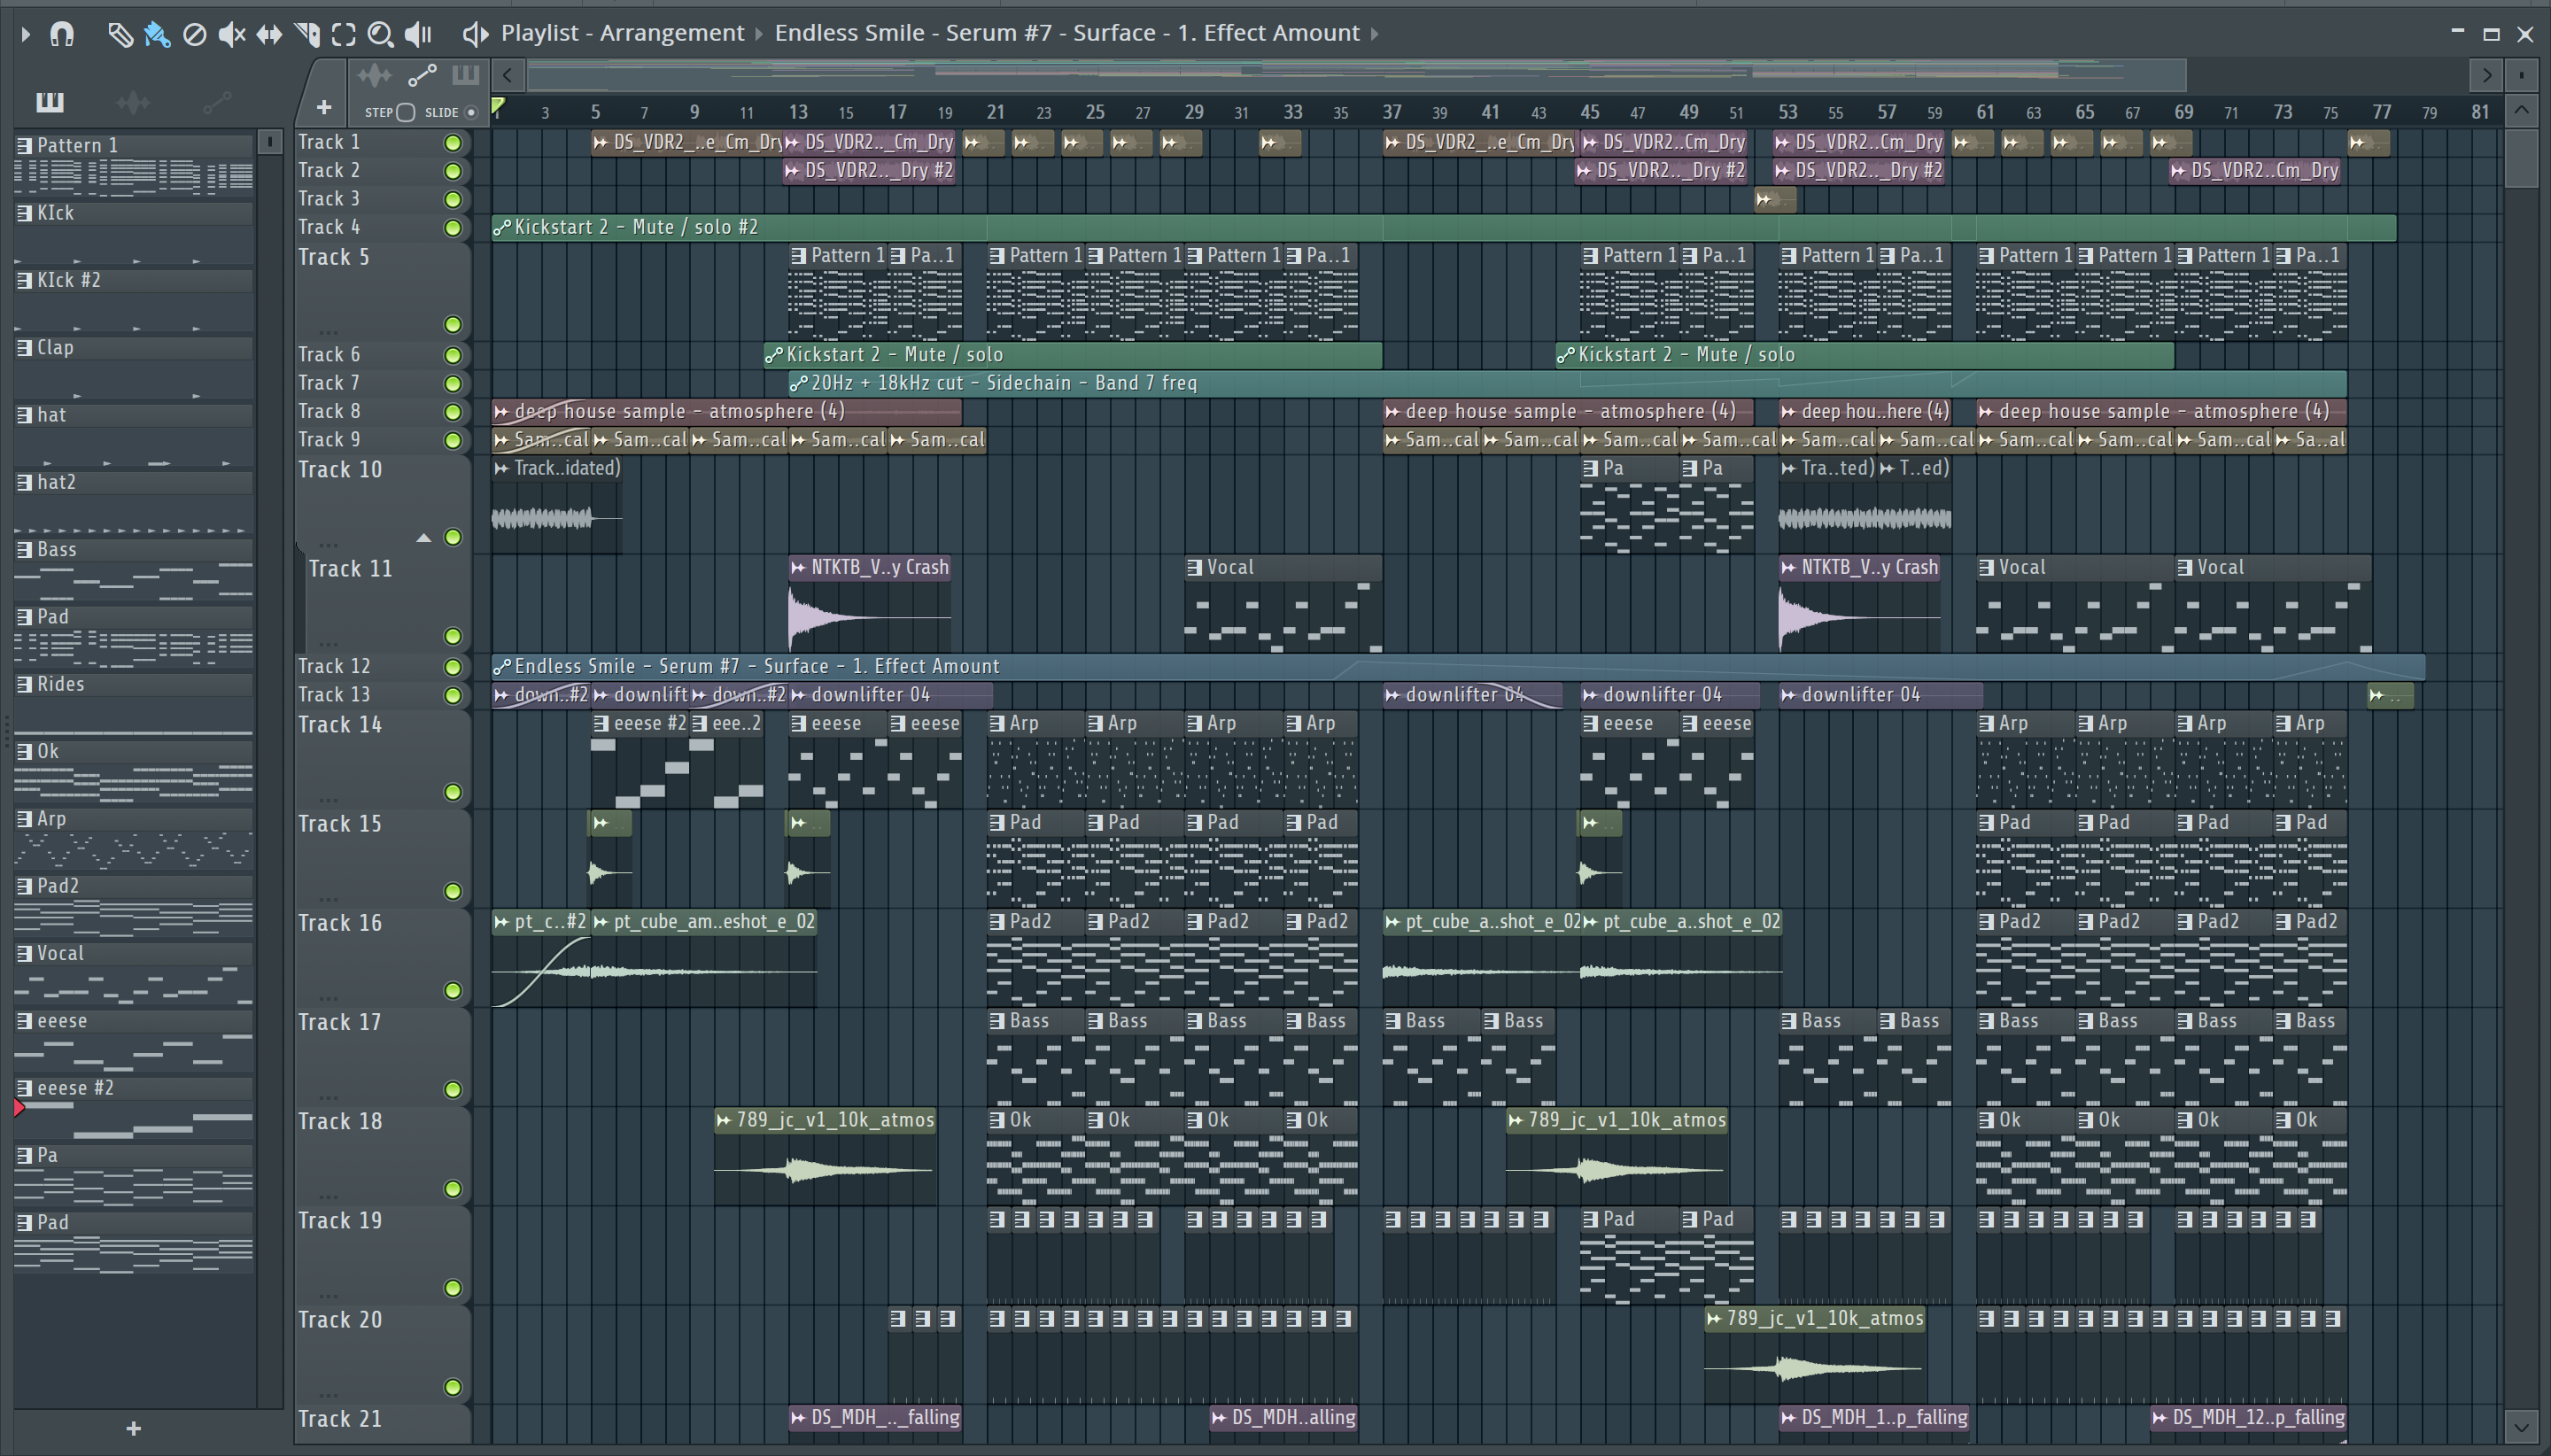Click bar 17 on the timeline ruler
2551x1456 pixels.
pyautogui.click(x=897, y=112)
